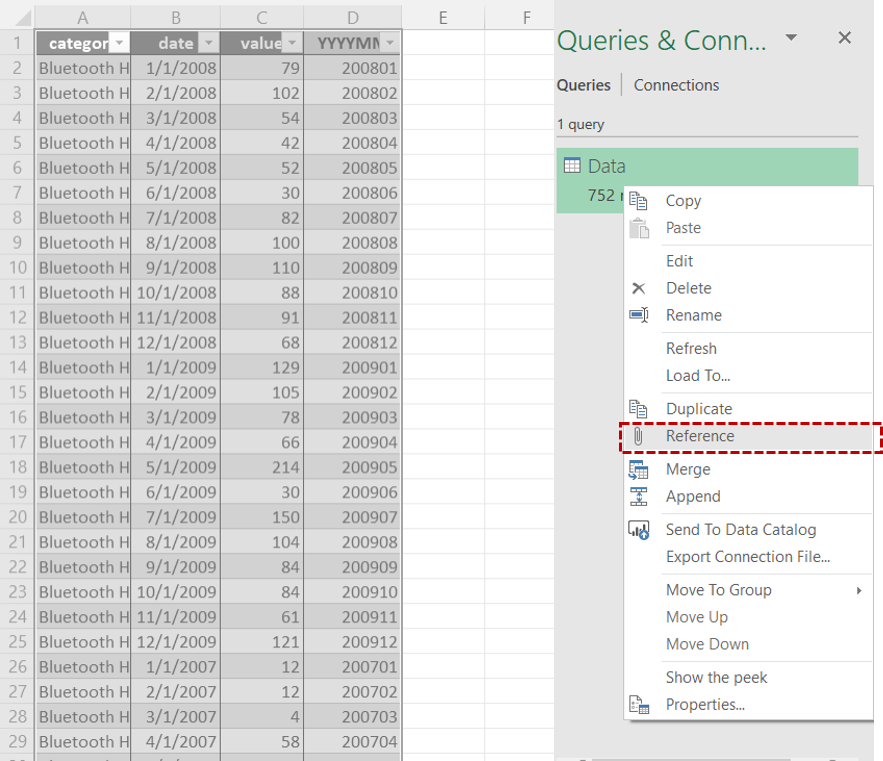The image size is (883, 761).
Task: Click cell containing 200812
Action: coord(353,342)
